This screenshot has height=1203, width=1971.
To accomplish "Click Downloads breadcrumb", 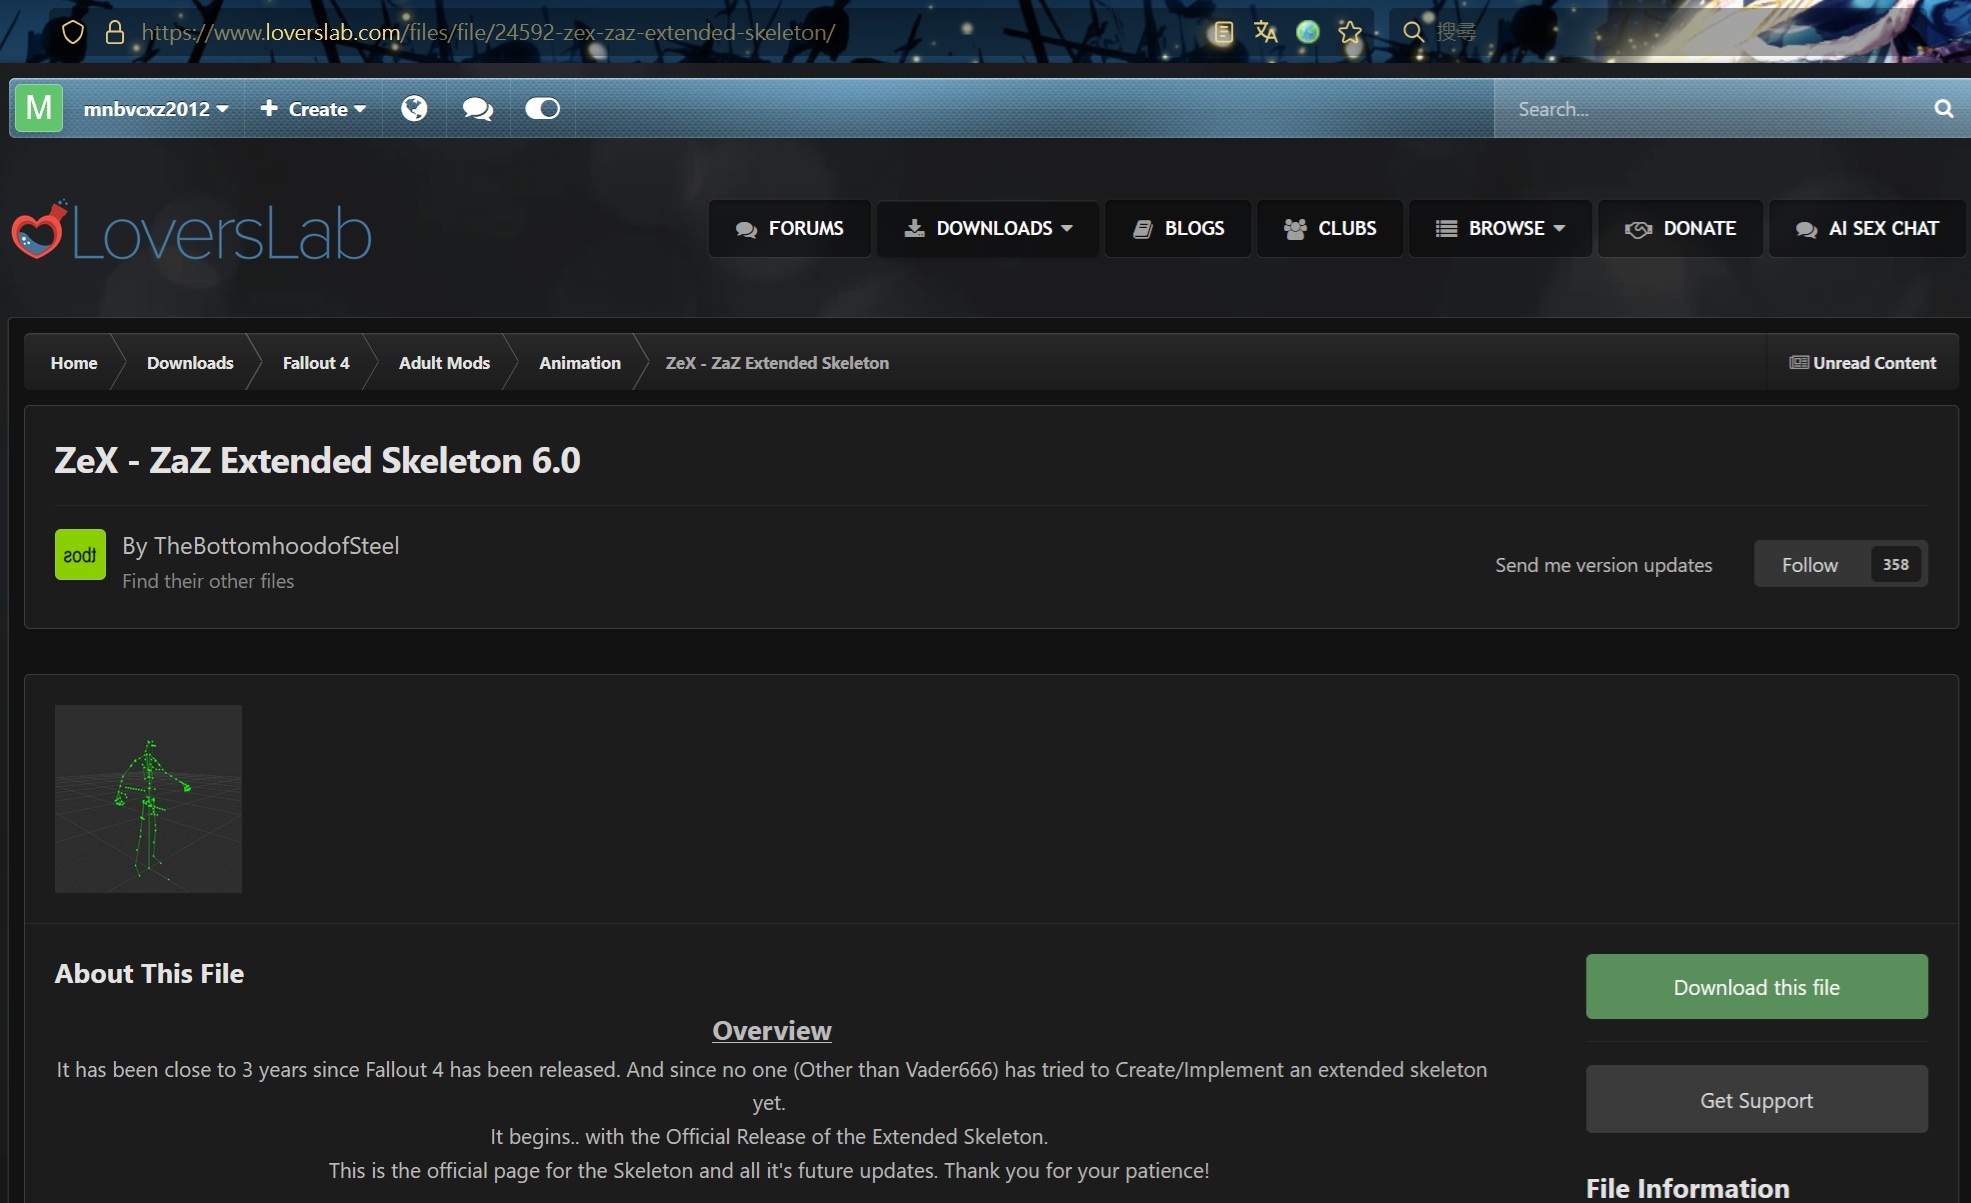I will [190, 363].
